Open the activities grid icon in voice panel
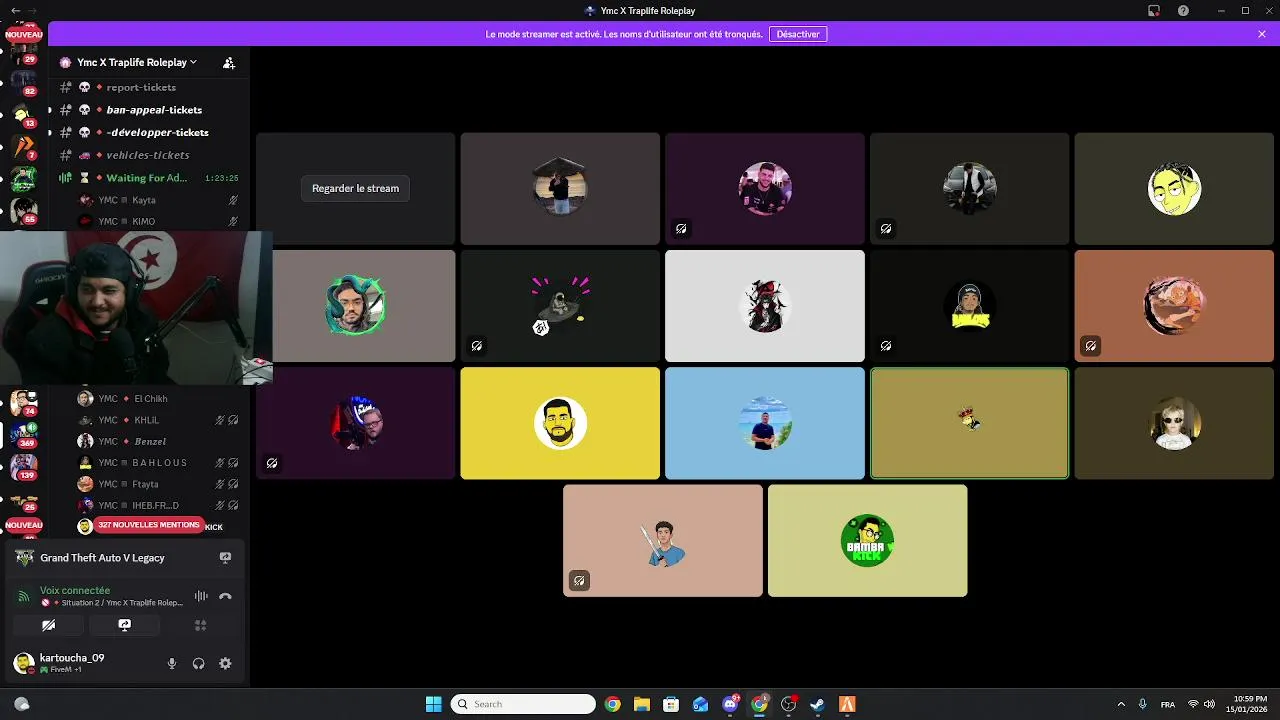The height and width of the screenshot is (720, 1280). (200, 625)
